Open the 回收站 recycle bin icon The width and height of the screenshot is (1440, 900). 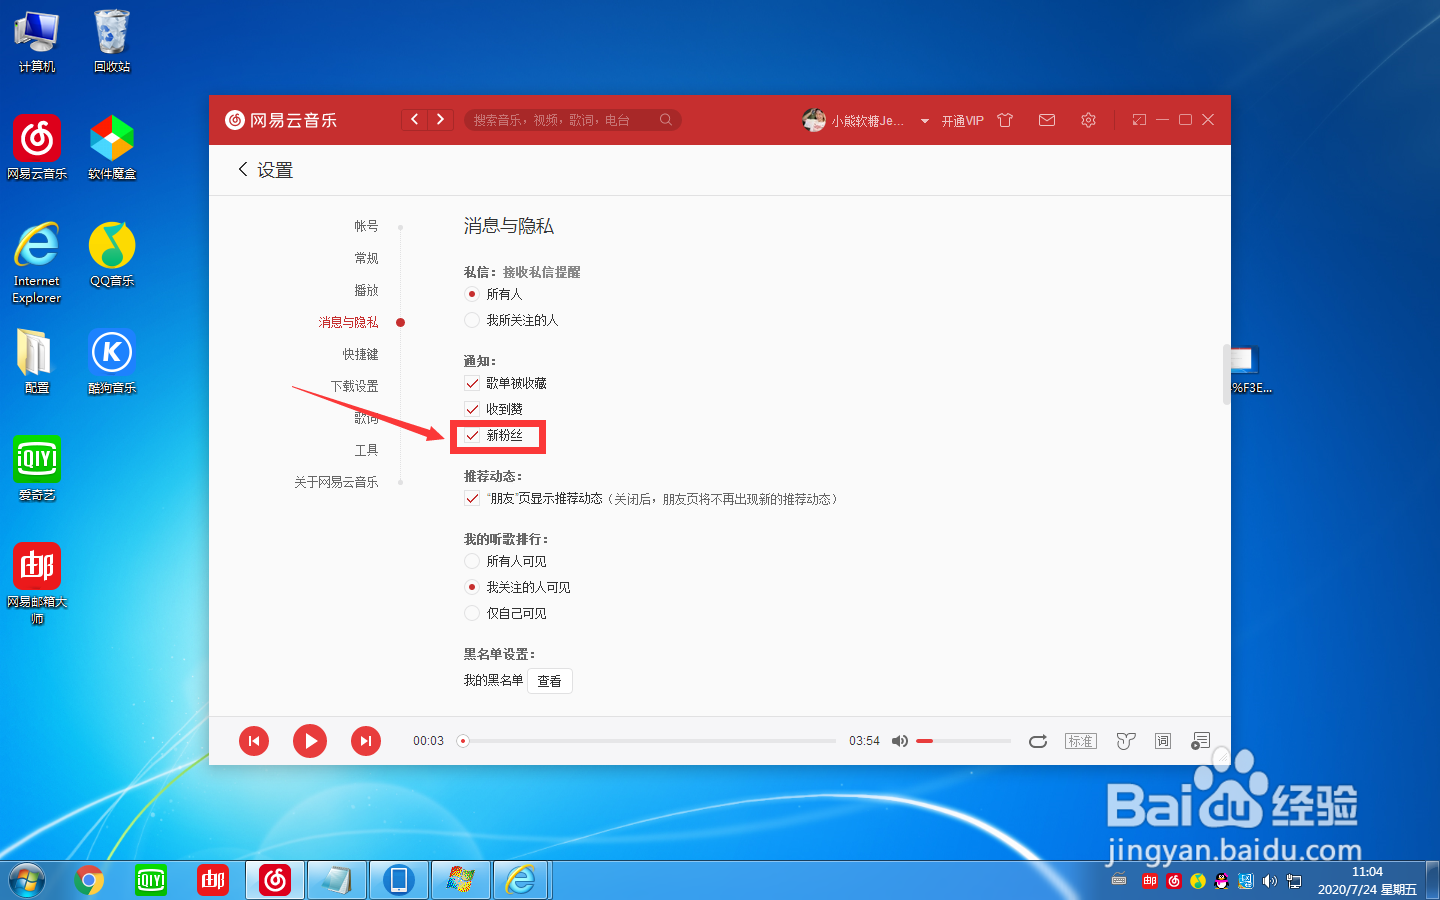coord(112,41)
